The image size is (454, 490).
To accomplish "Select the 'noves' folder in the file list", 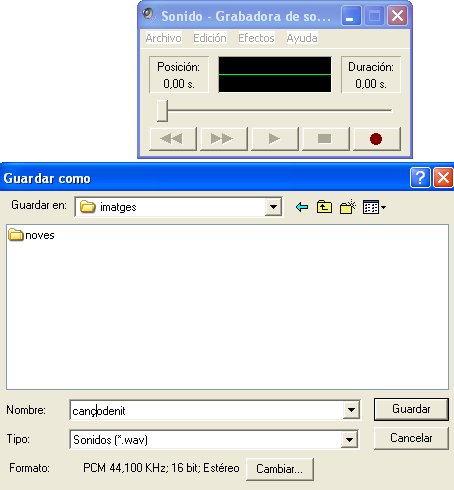I will coord(31,235).
